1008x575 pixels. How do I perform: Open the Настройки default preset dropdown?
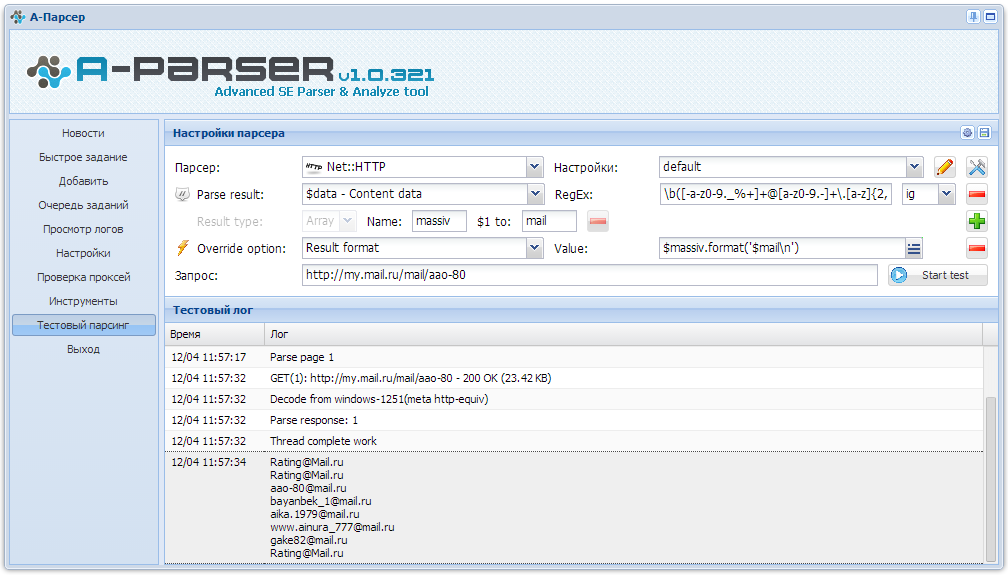(915, 167)
